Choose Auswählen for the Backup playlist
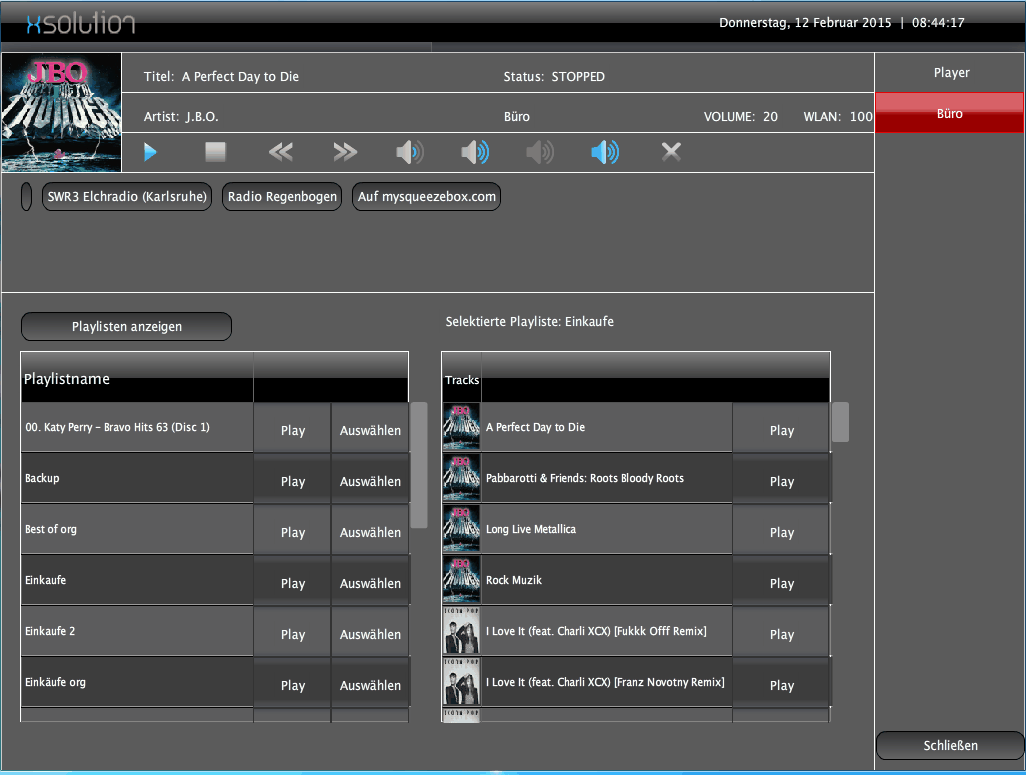1026x775 pixels. pos(370,481)
